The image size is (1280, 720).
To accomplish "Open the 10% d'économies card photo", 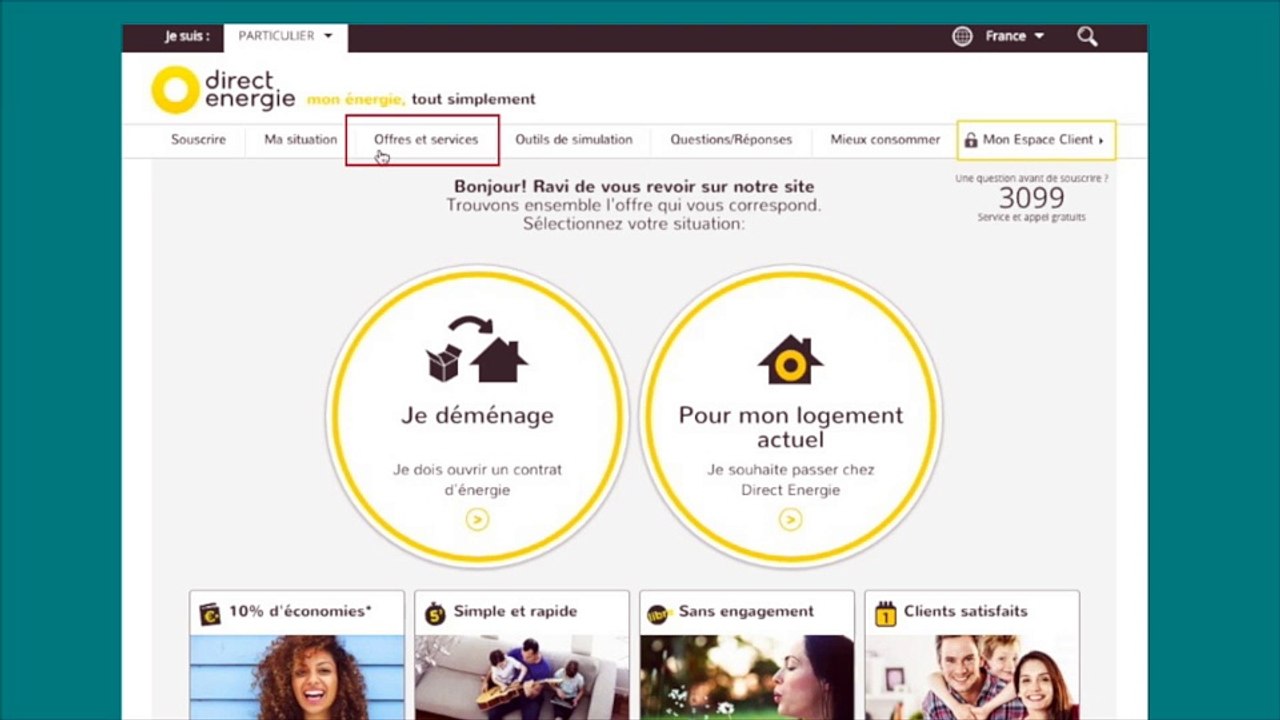I will click(x=297, y=677).
